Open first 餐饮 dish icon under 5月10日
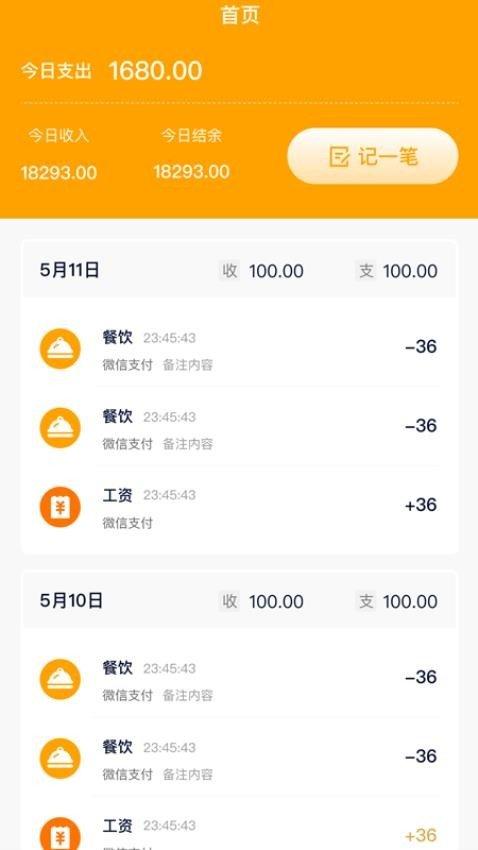The height and width of the screenshot is (850, 478). pos(60,679)
